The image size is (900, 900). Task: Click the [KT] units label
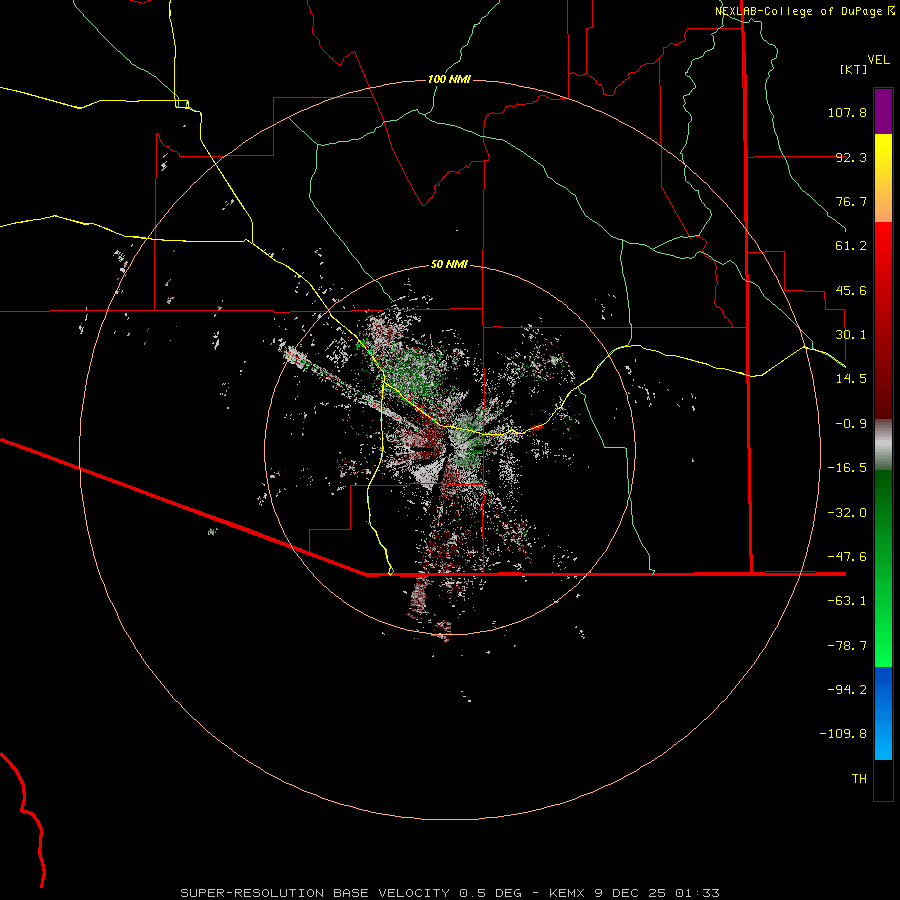coord(854,69)
